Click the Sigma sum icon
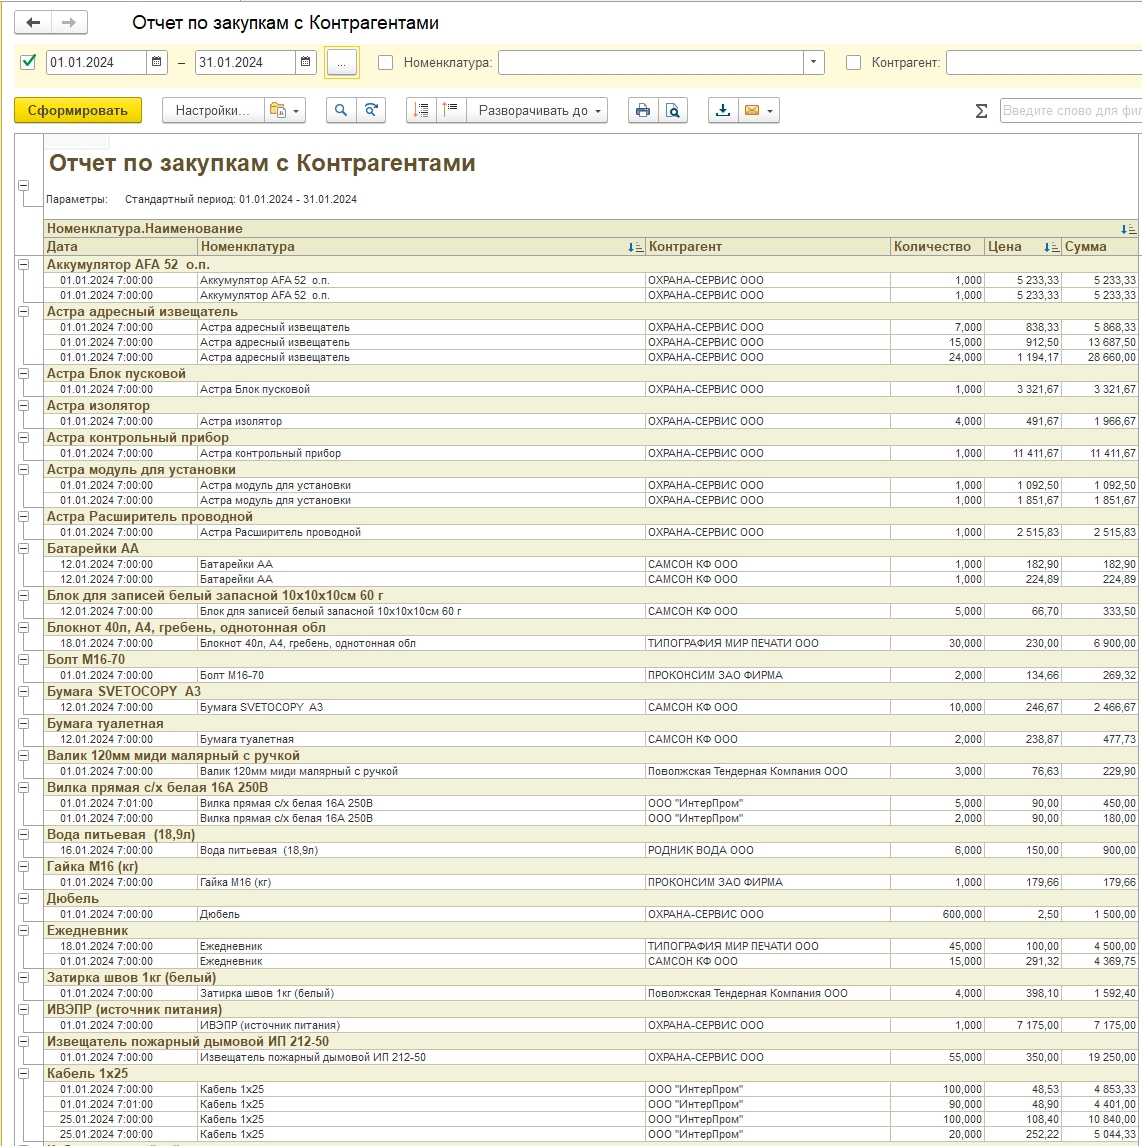The height and width of the screenshot is (1146, 1142). pos(981,111)
